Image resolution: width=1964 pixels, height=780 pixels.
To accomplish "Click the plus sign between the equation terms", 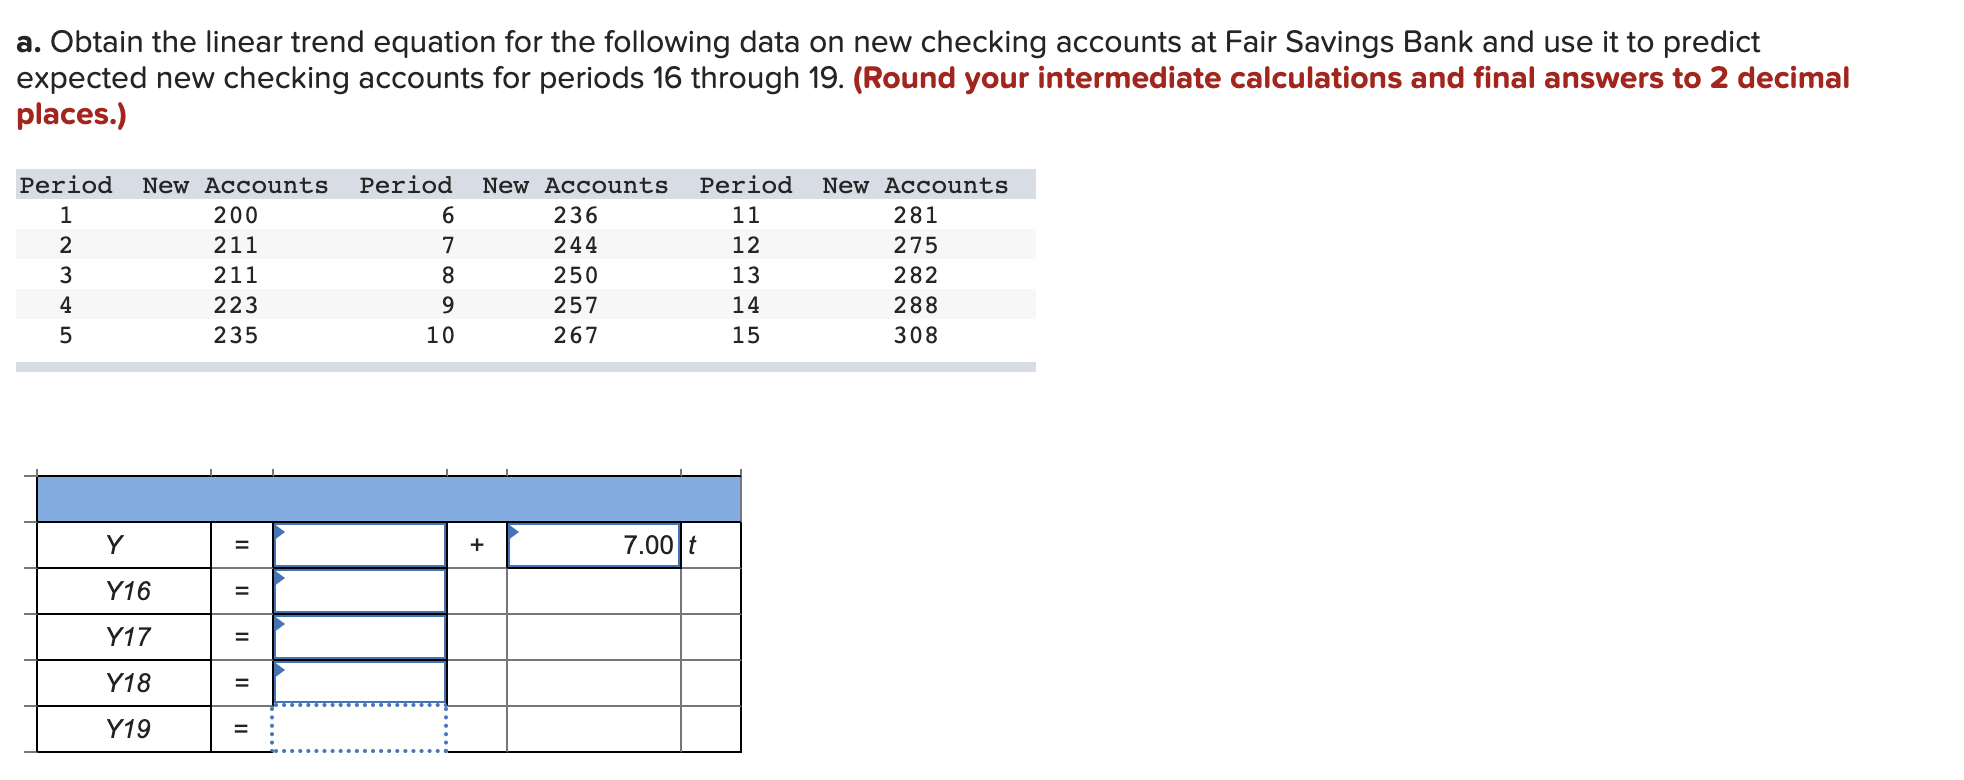I will (476, 545).
